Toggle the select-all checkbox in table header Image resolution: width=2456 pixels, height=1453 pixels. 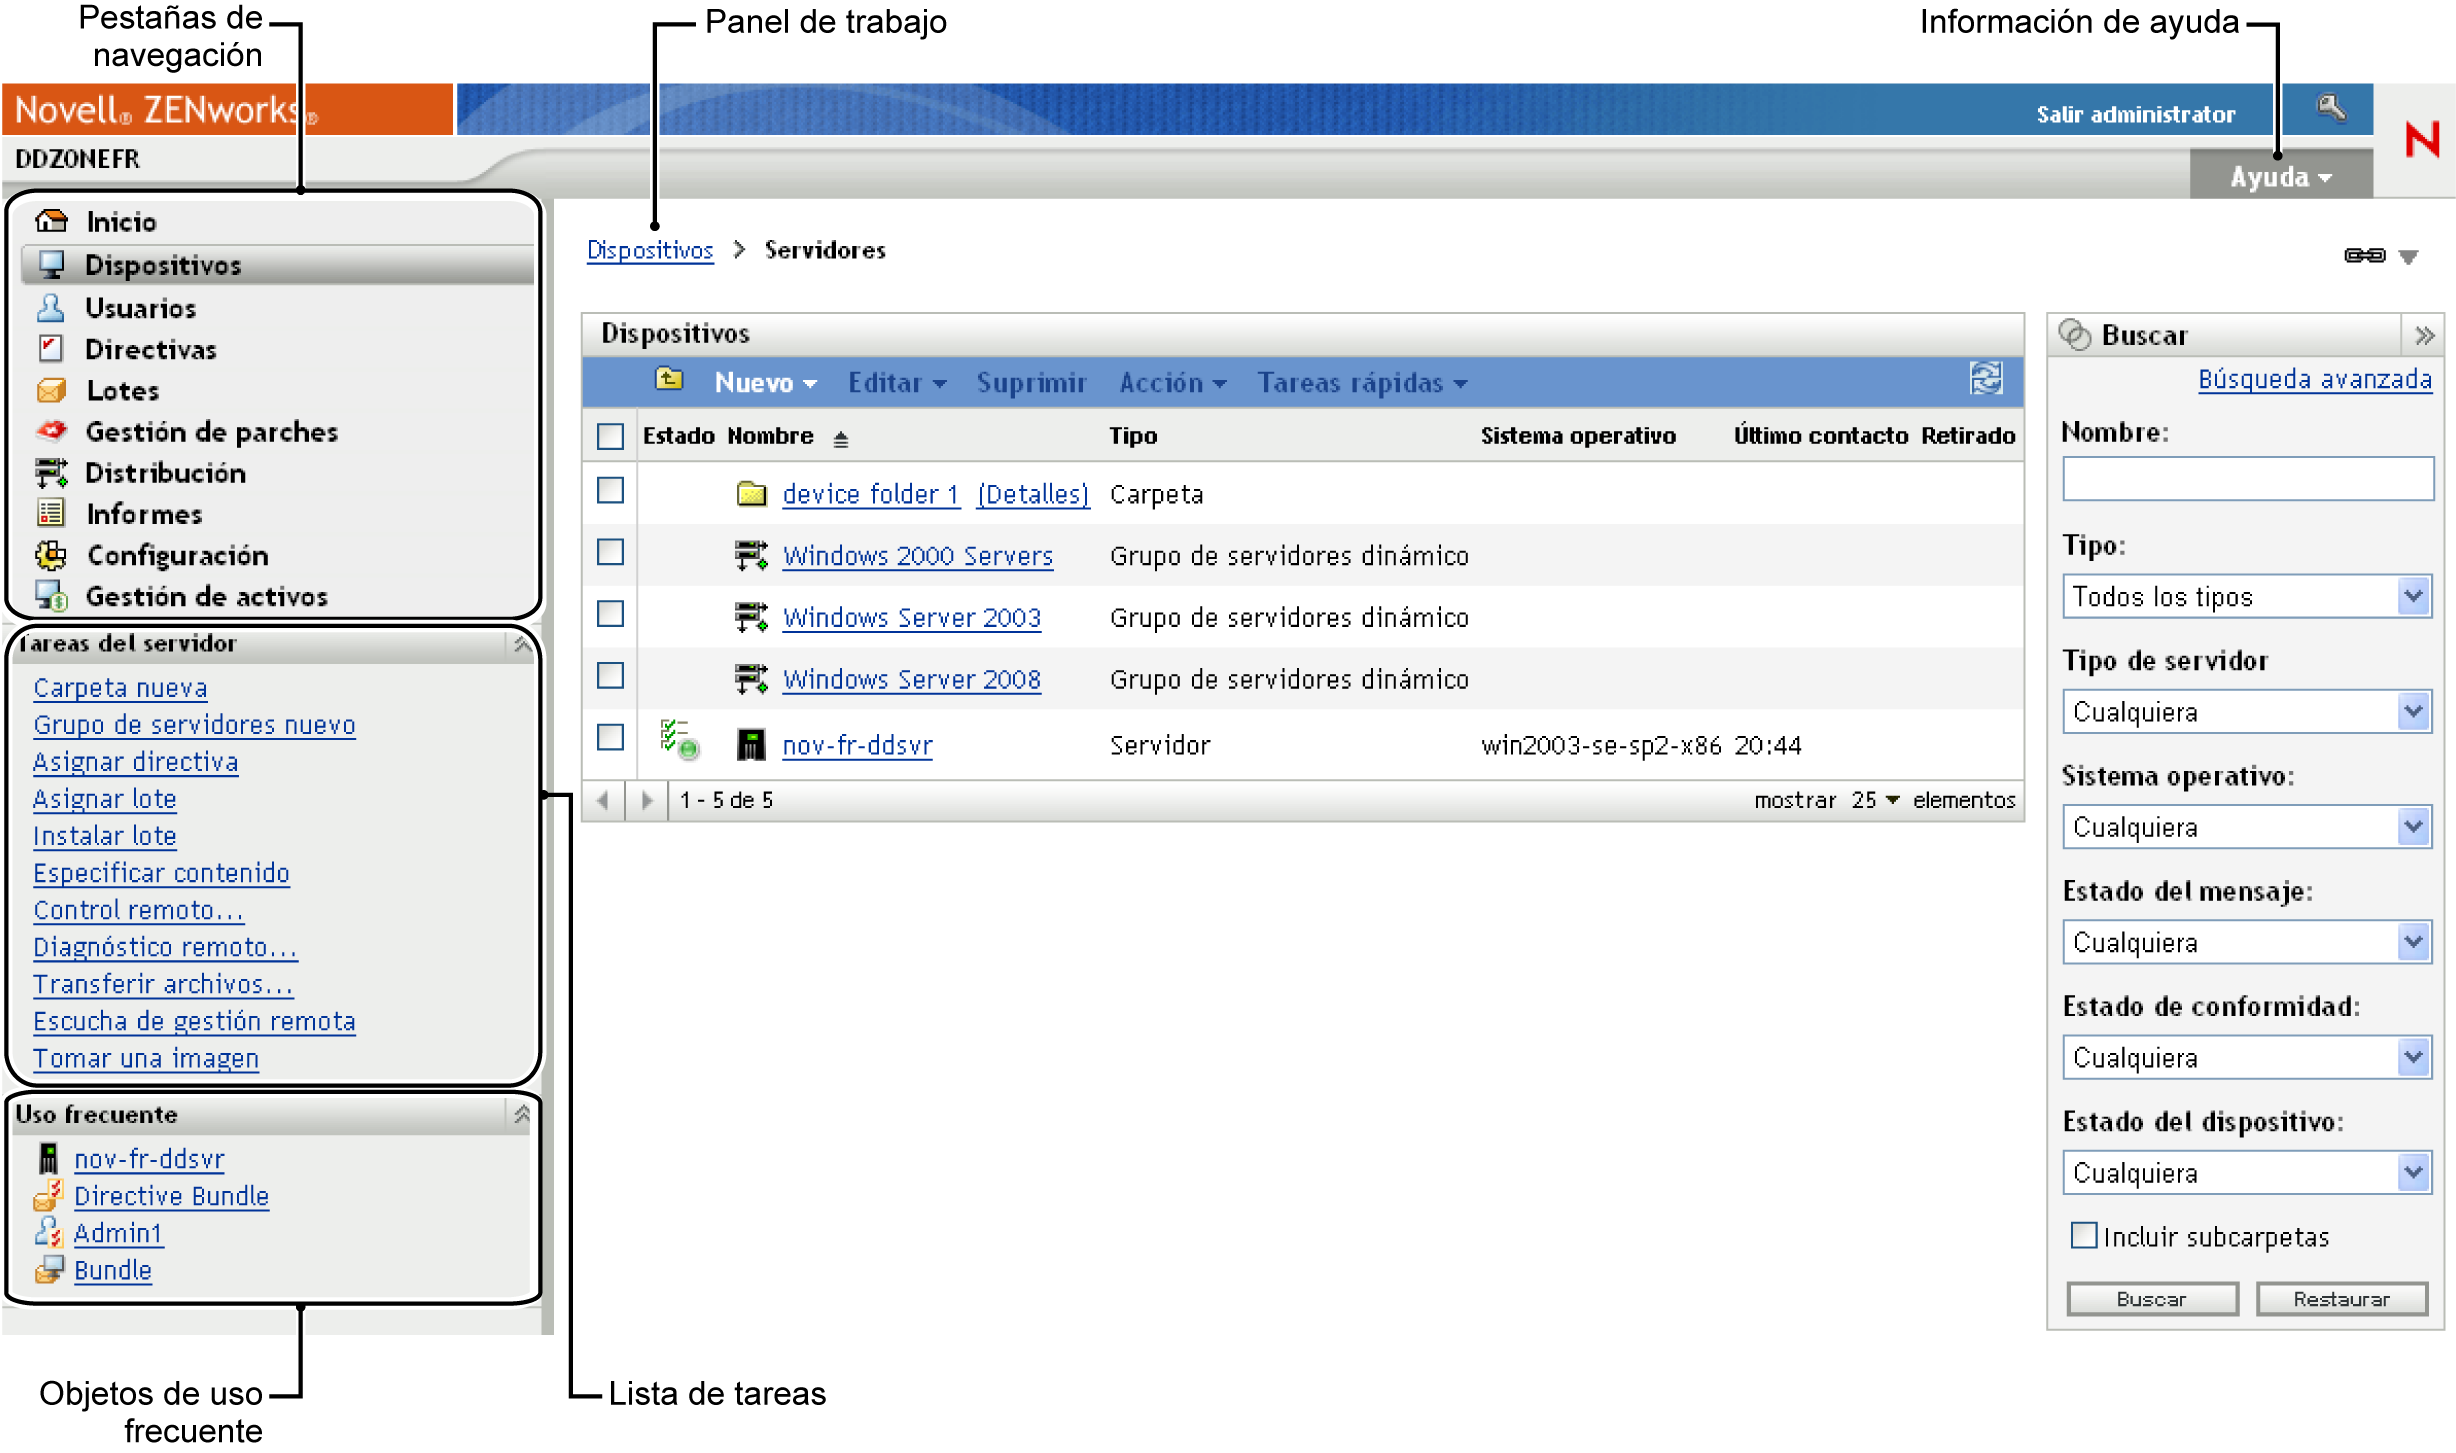[610, 436]
